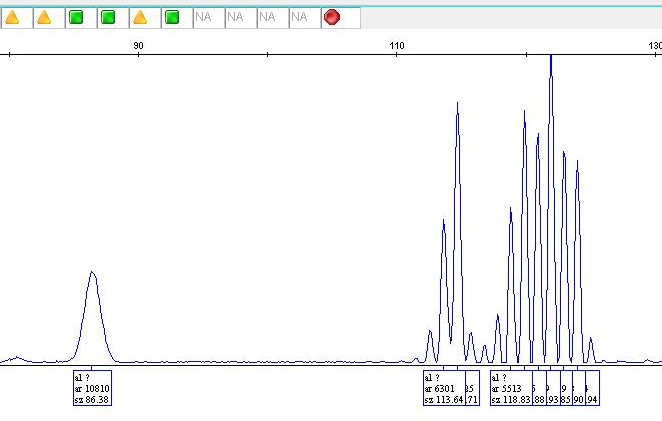
Task: Click the fourth NA quality cell
Action: pyautogui.click(x=300, y=17)
